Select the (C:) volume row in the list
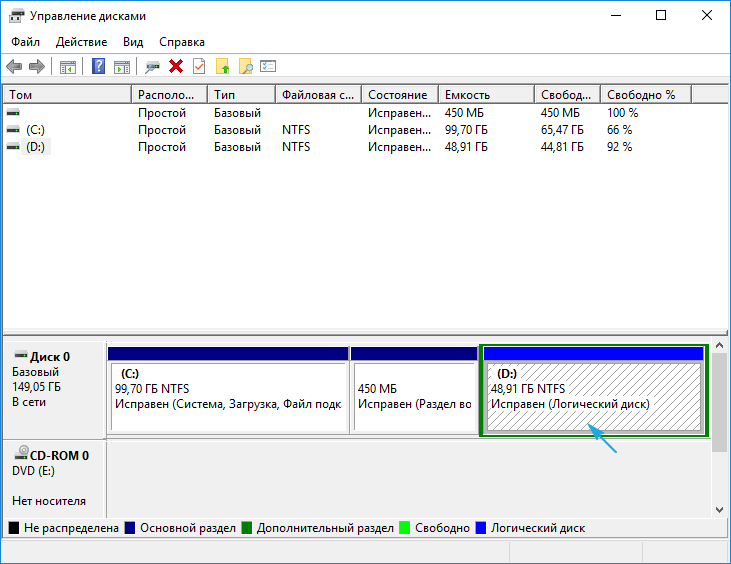The height and width of the screenshot is (564, 731). 36,130
